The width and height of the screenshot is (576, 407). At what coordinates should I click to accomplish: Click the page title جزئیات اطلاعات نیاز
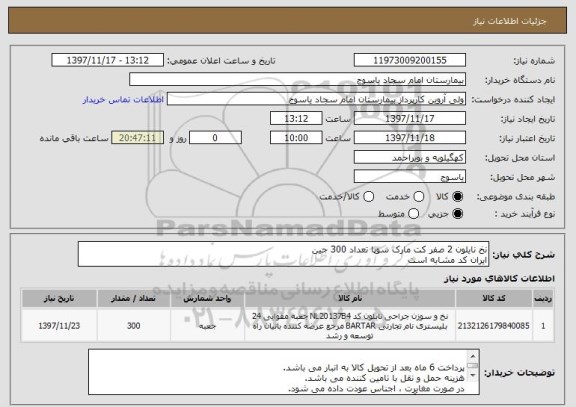510,21
